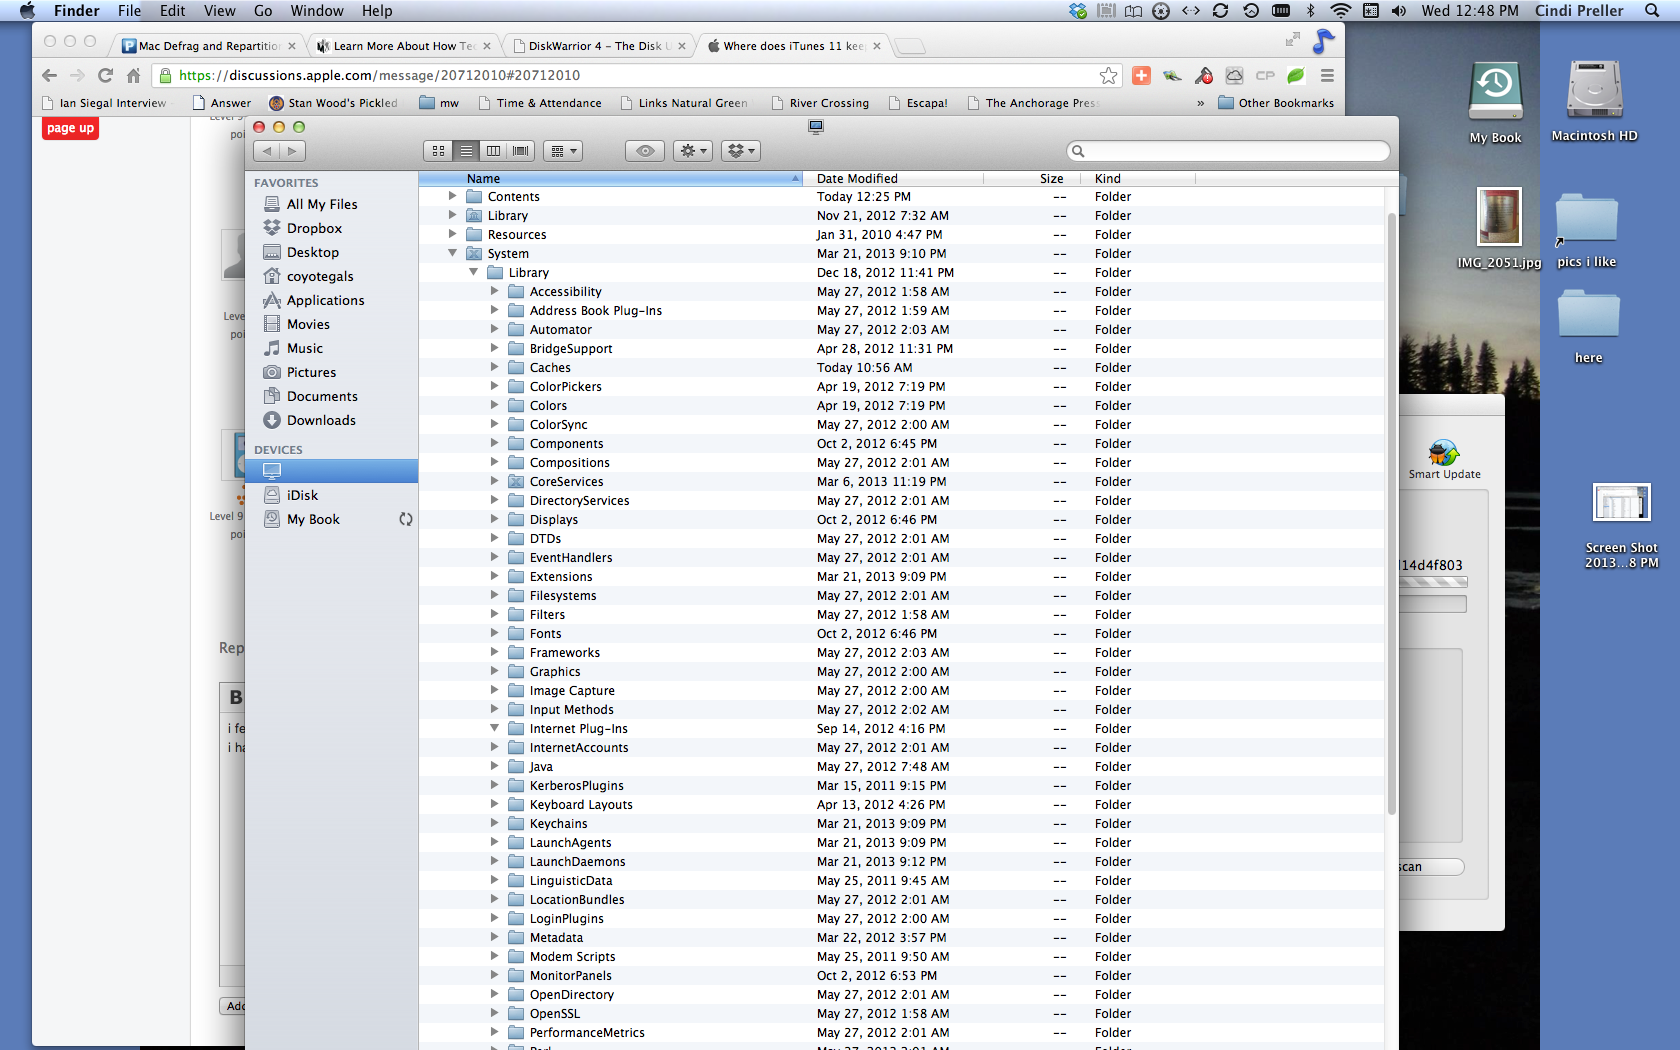
Task: Switch Finder to icon view
Action: pos(438,151)
